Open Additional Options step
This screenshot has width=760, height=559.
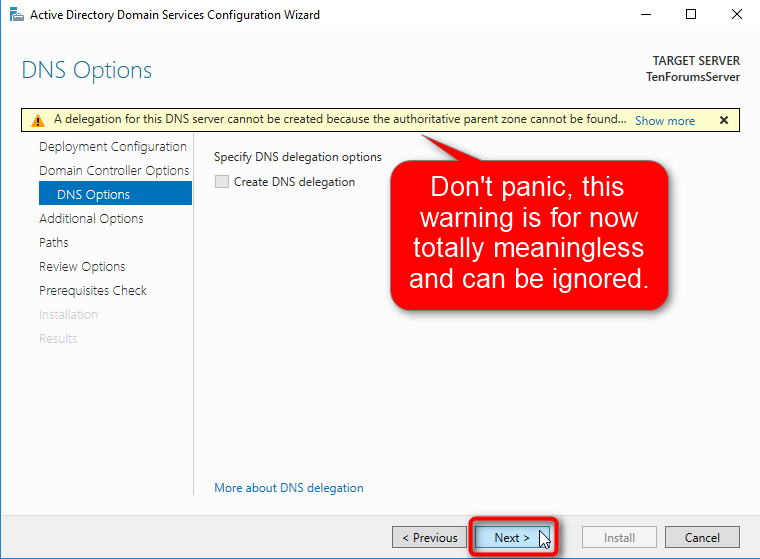tap(91, 219)
